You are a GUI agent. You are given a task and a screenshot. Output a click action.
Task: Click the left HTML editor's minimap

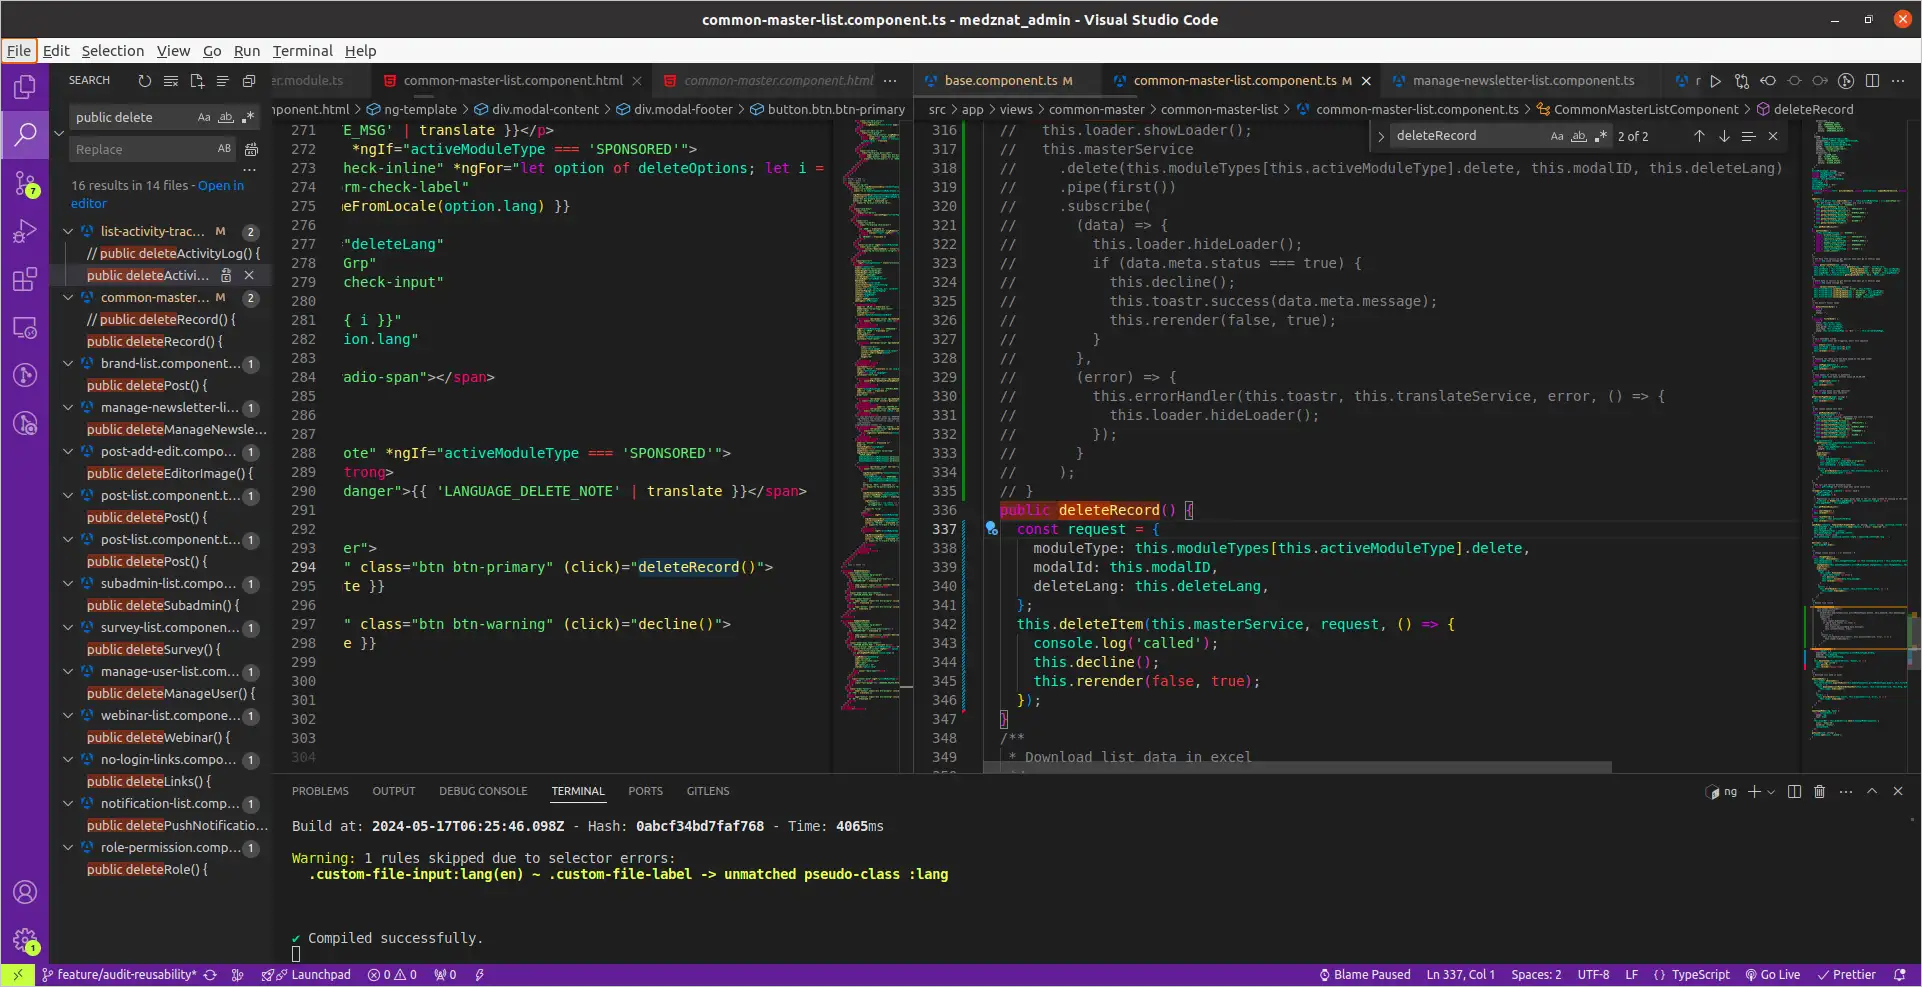870,415
